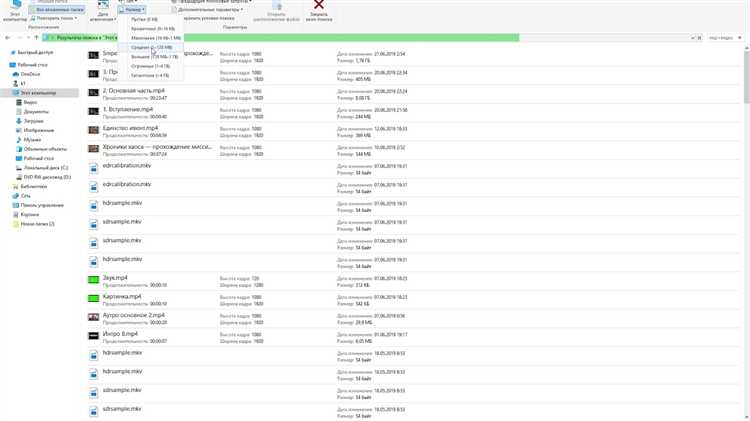Click thumbnail of 1. Вступление.mp4
This screenshot has width=750, height=421.
click(x=93, y=111)
